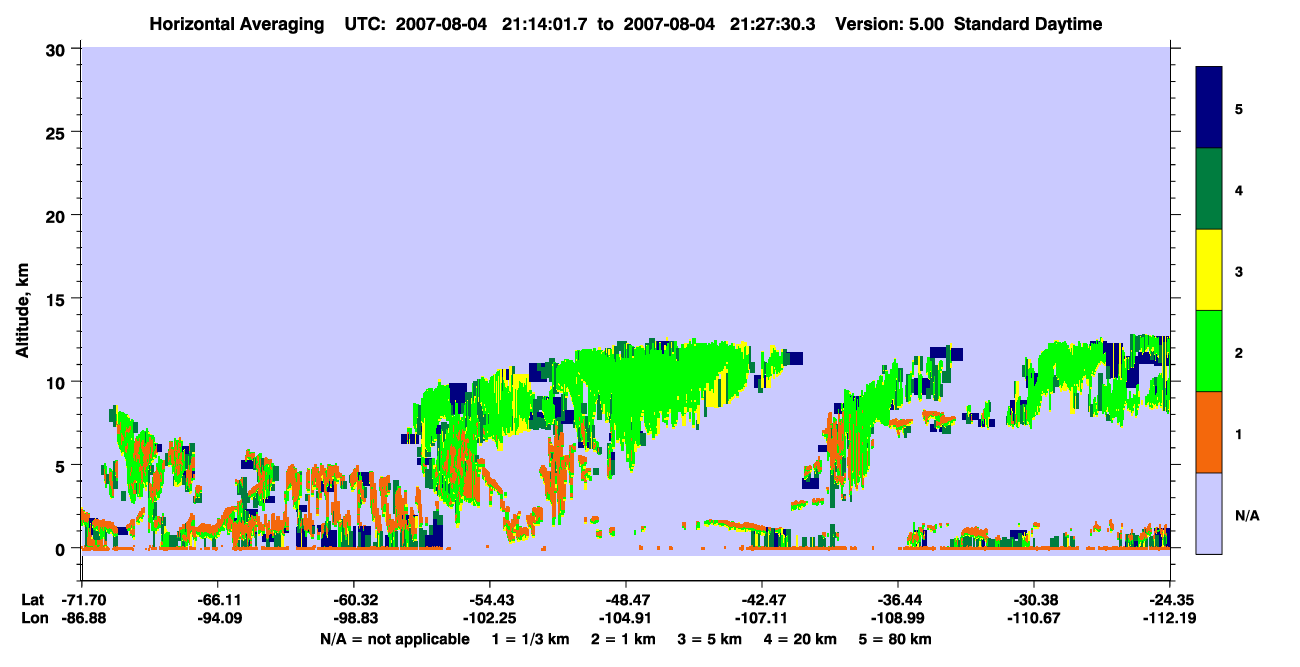
Task: Click the bright green colorbar segment labeled 2
Action: point(1209,351)
